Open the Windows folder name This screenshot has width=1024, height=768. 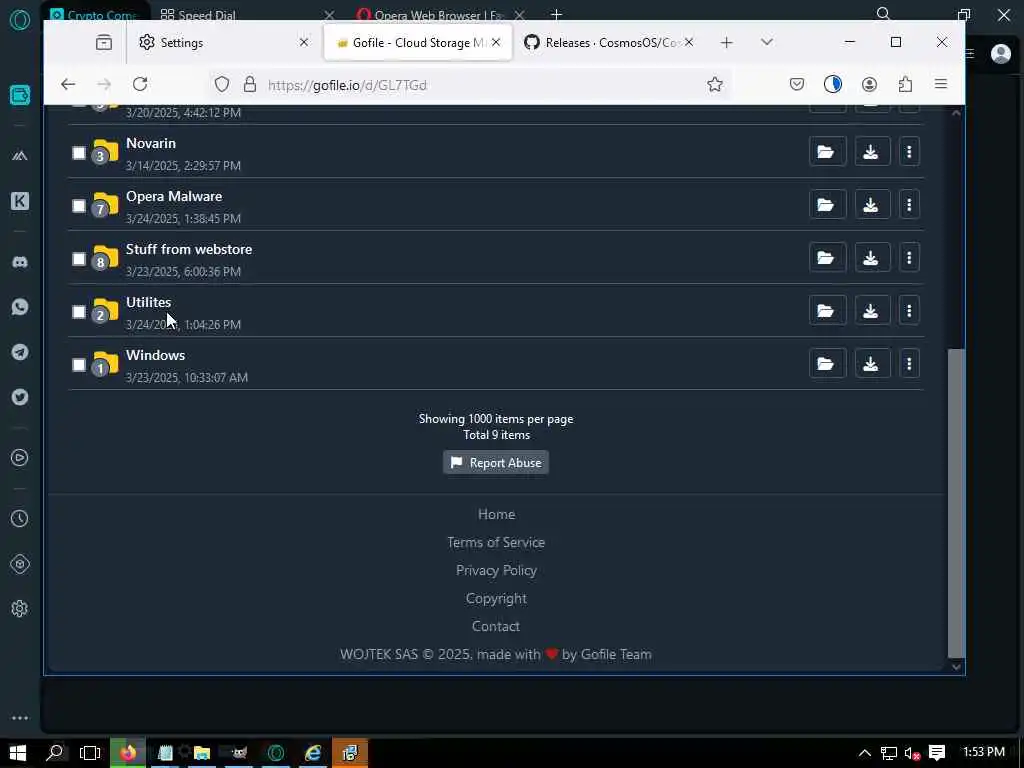[155, 355]
